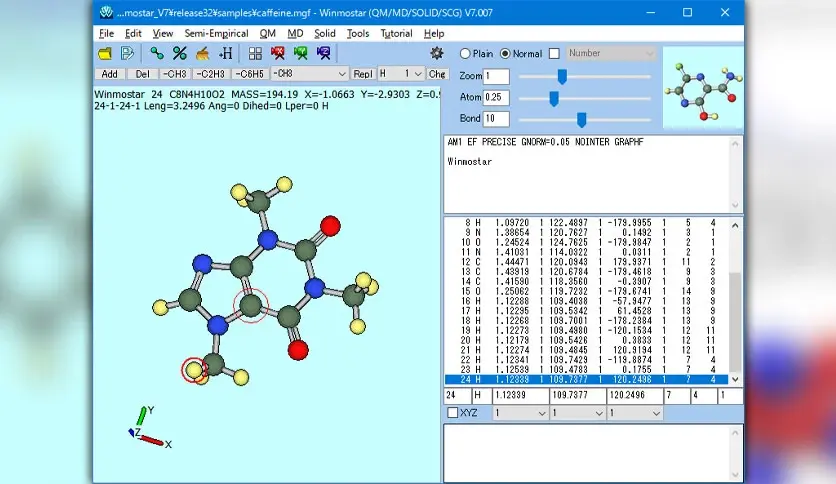Choose the Plain display radio button
The width and height of the screenshot is (836, 484).
pos(465,54)
